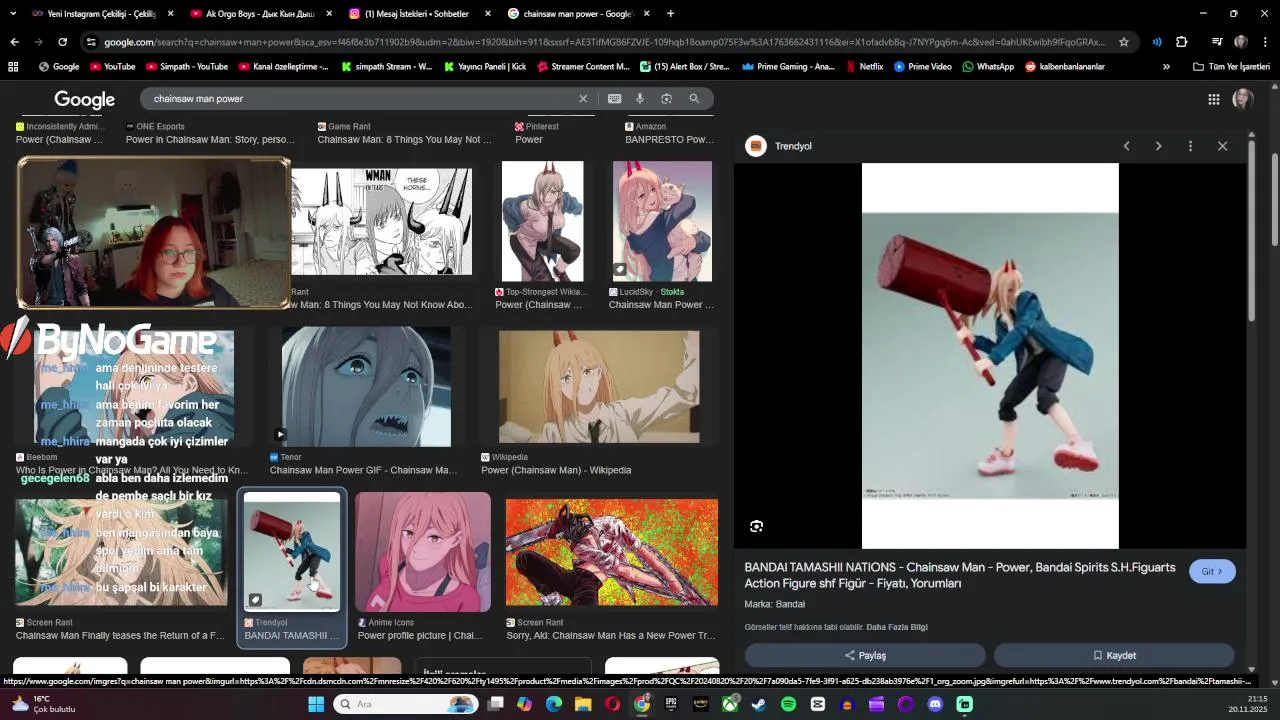Open the Netflix bookmark

point(864,67)
